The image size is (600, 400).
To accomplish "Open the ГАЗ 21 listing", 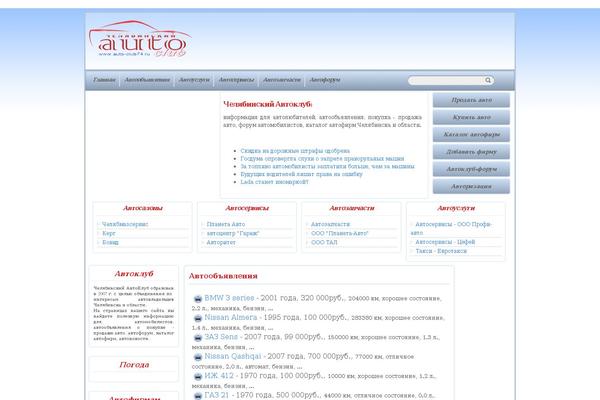I will click(216, 395).
